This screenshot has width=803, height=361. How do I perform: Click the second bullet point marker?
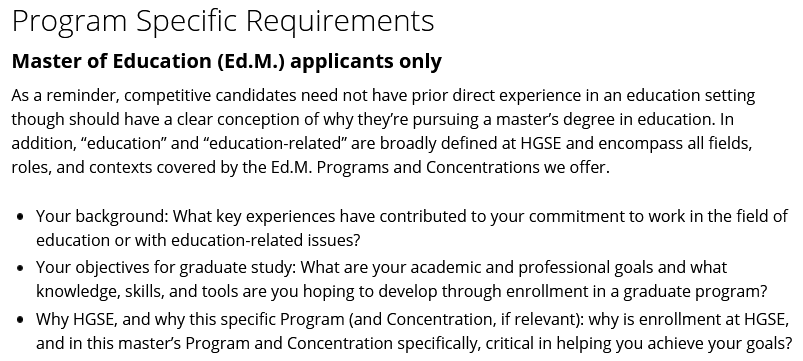(20, 268)
